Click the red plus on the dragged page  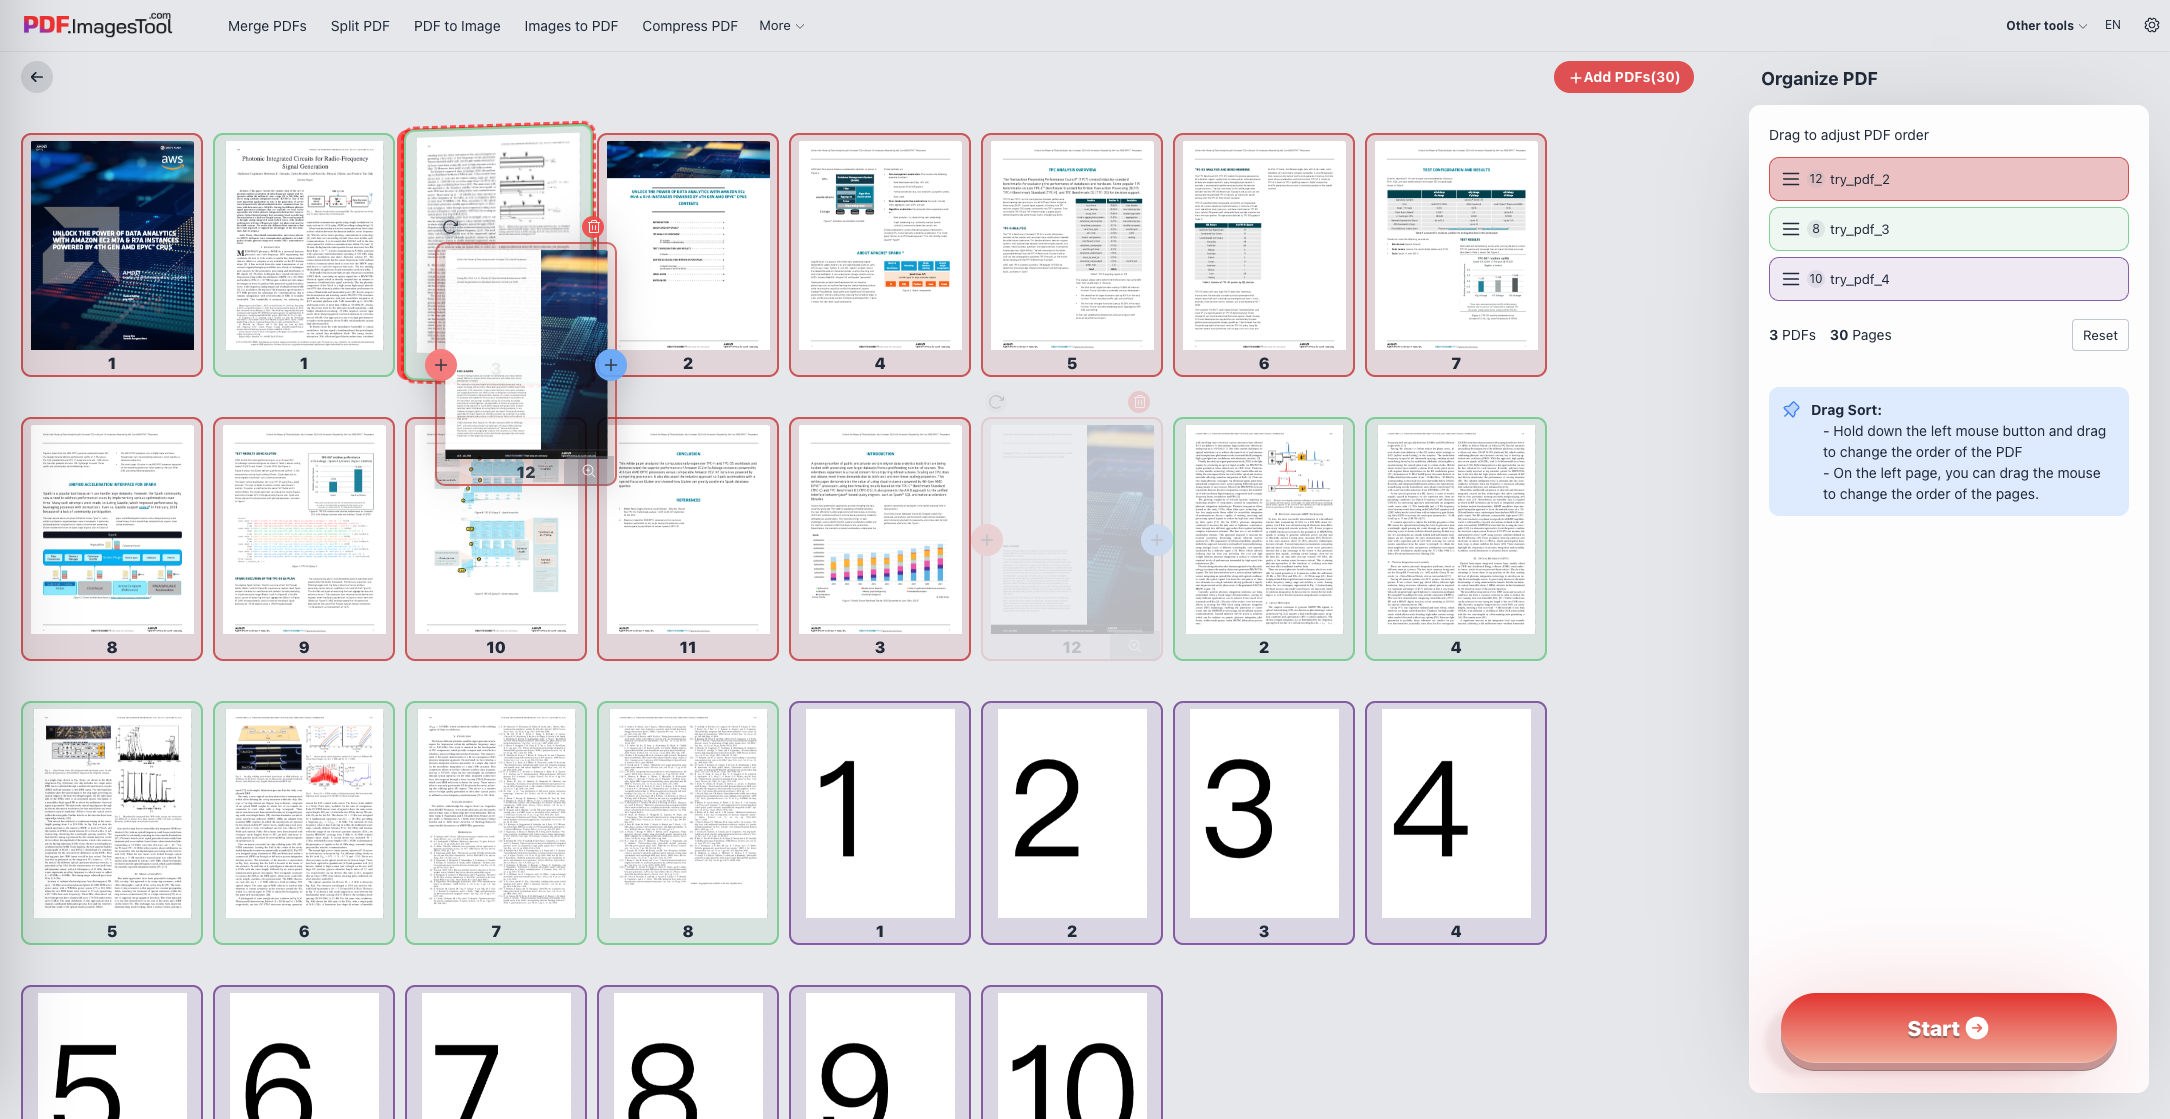point(441,365)
